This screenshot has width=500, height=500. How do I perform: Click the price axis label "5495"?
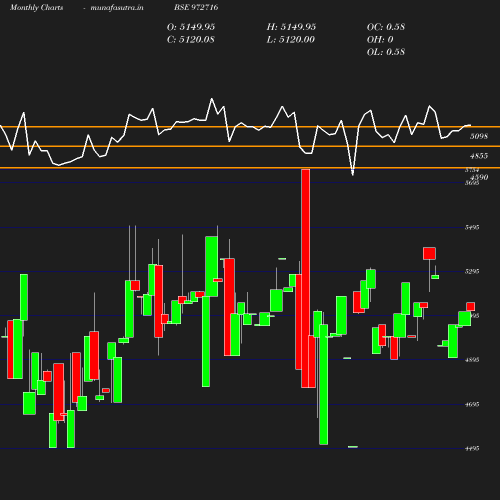click(x=472, y=227)
